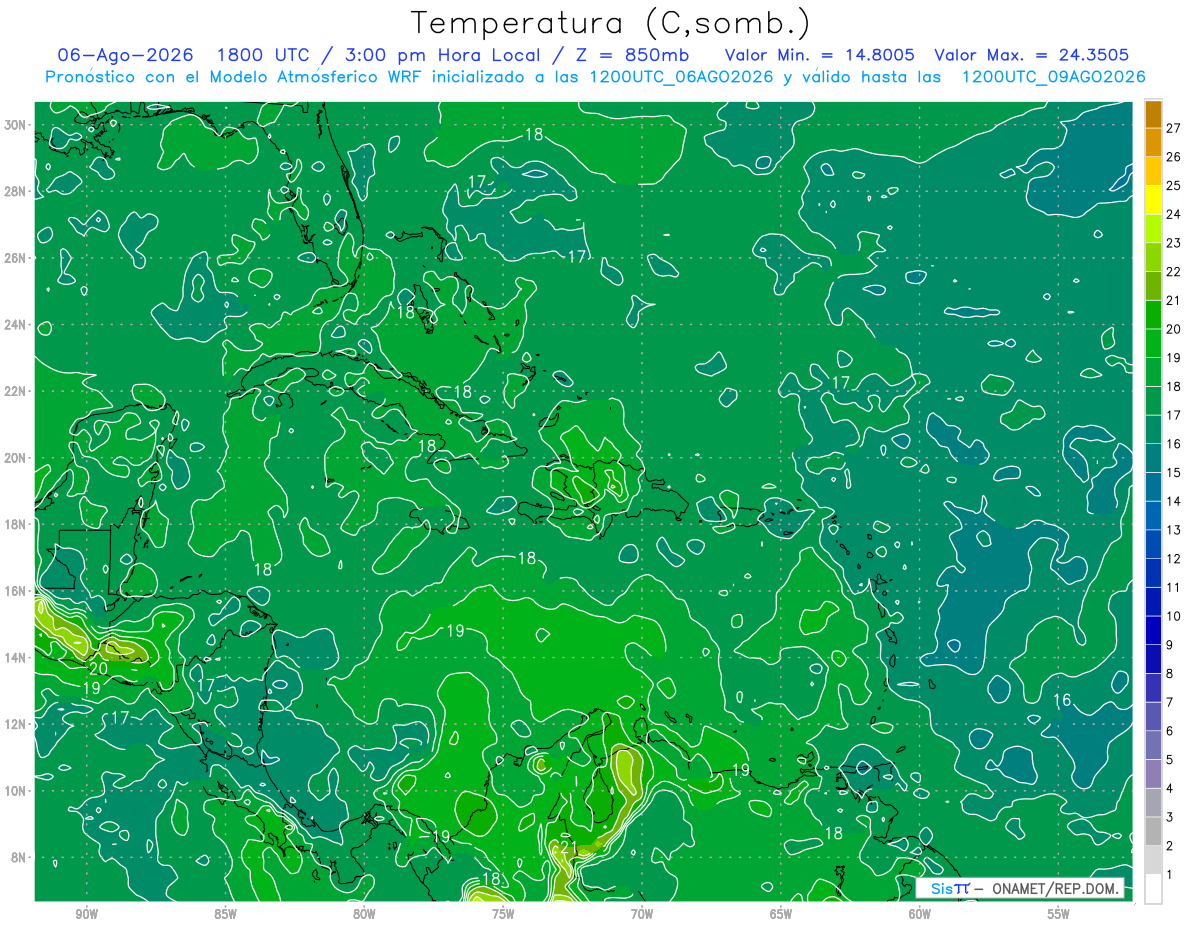Click the '75W' longitude label

click(503, 915)
